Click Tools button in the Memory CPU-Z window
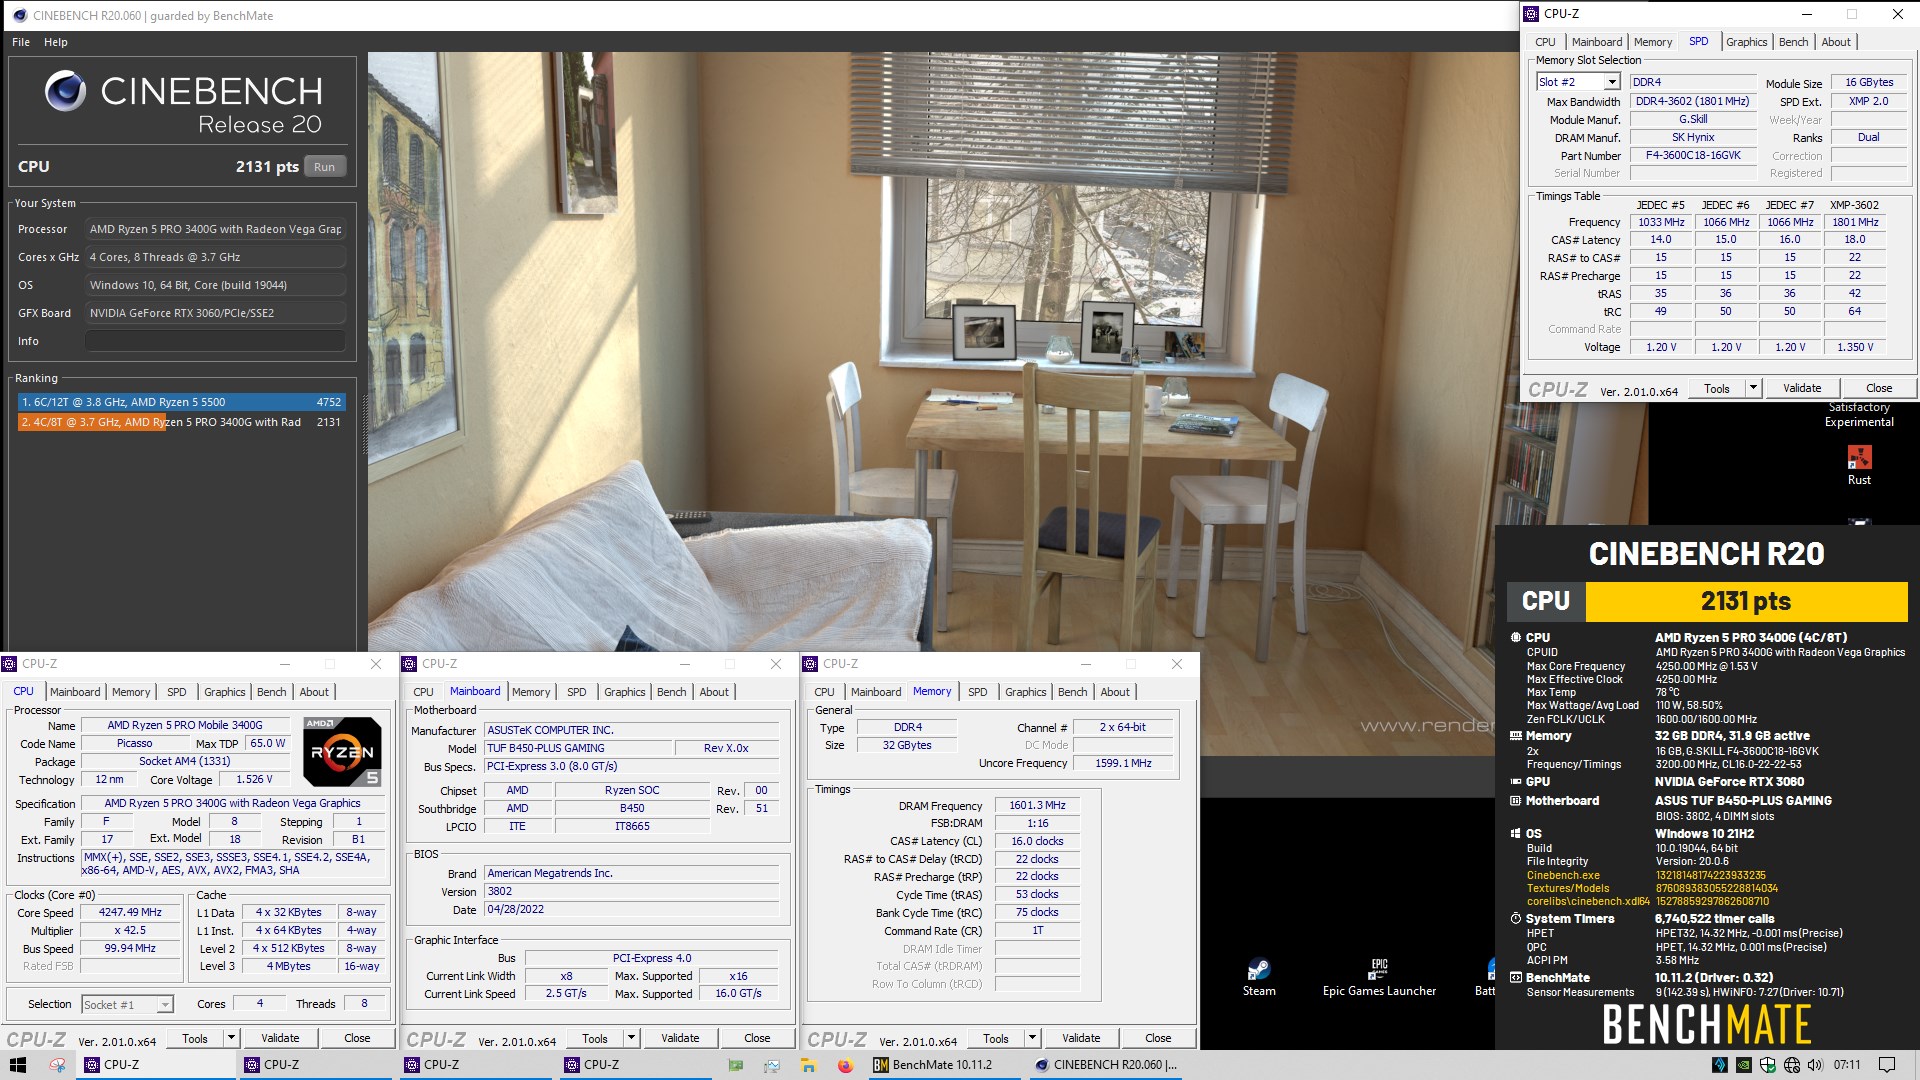The image size is (1920, 1080). 996,1038
